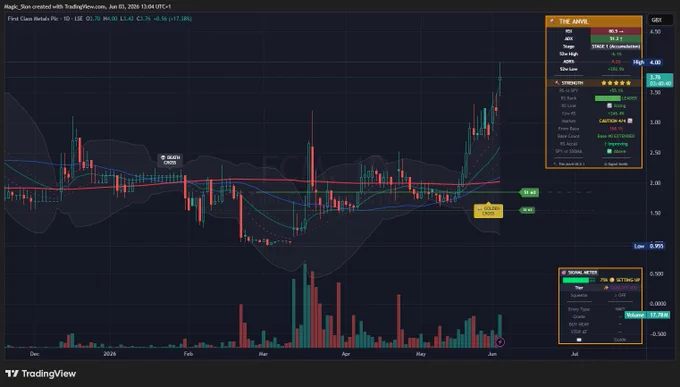680x387 pixels.
Task: Click the SETTING UP status text
Action: click(628, 280)
